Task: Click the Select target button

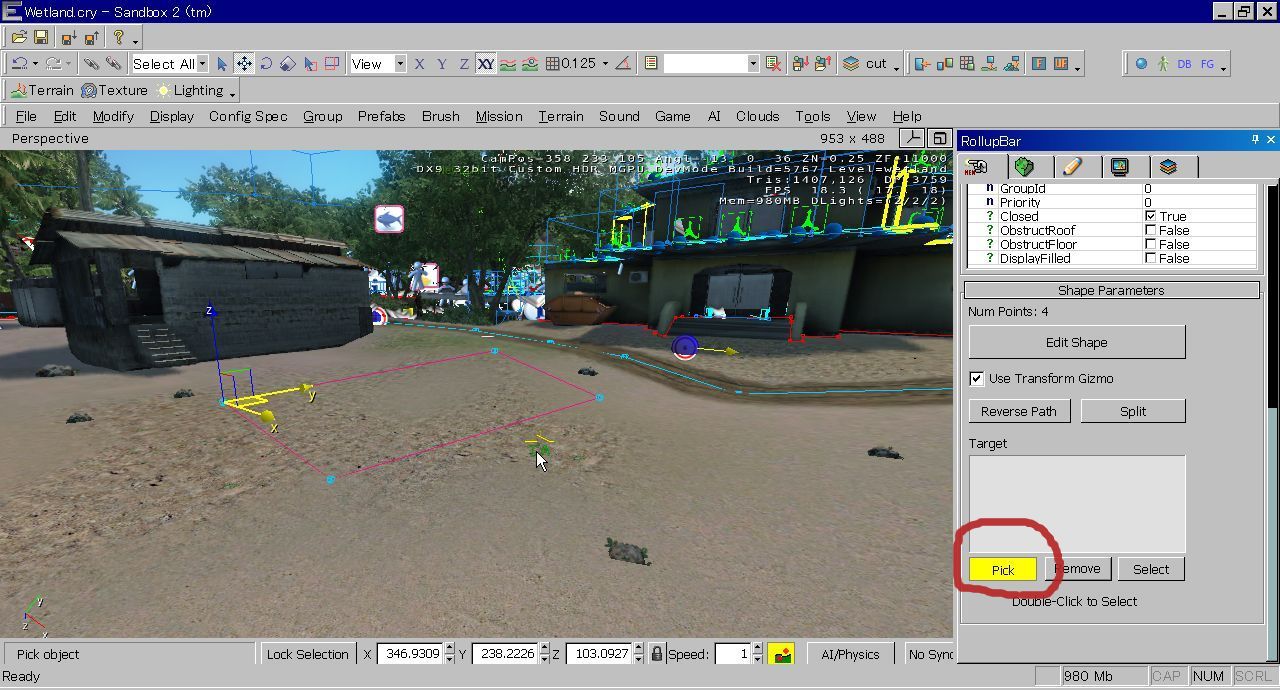Action: pyautogui.click(x=1151, y=569)
